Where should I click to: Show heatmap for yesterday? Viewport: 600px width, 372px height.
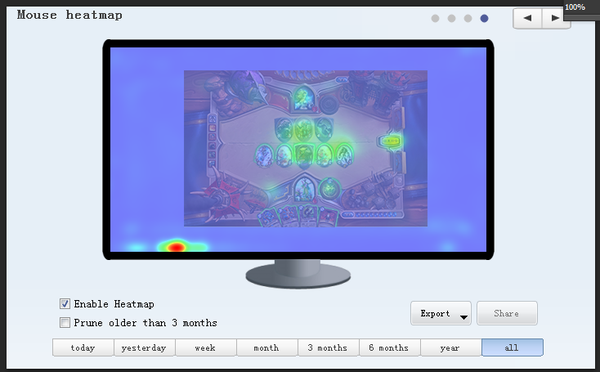144,348
